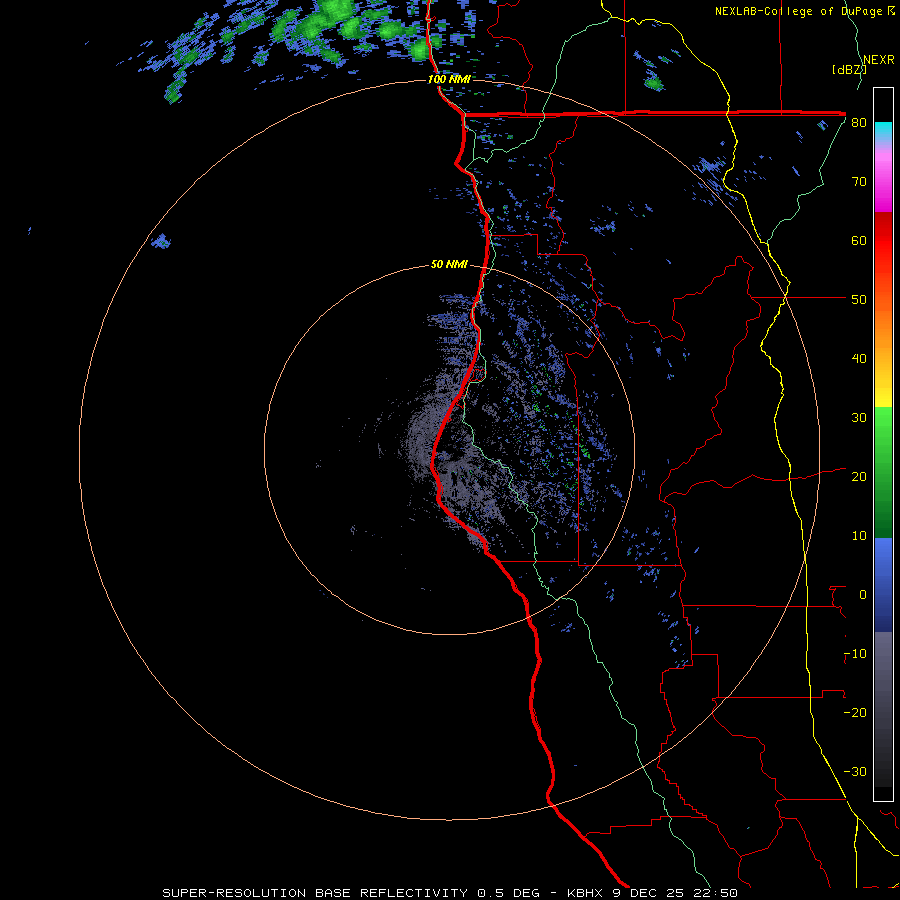This screenshot has width=900, height=900.
Task: Click the -30 value on the dBZ scale
Action: [x=855, y=771]
